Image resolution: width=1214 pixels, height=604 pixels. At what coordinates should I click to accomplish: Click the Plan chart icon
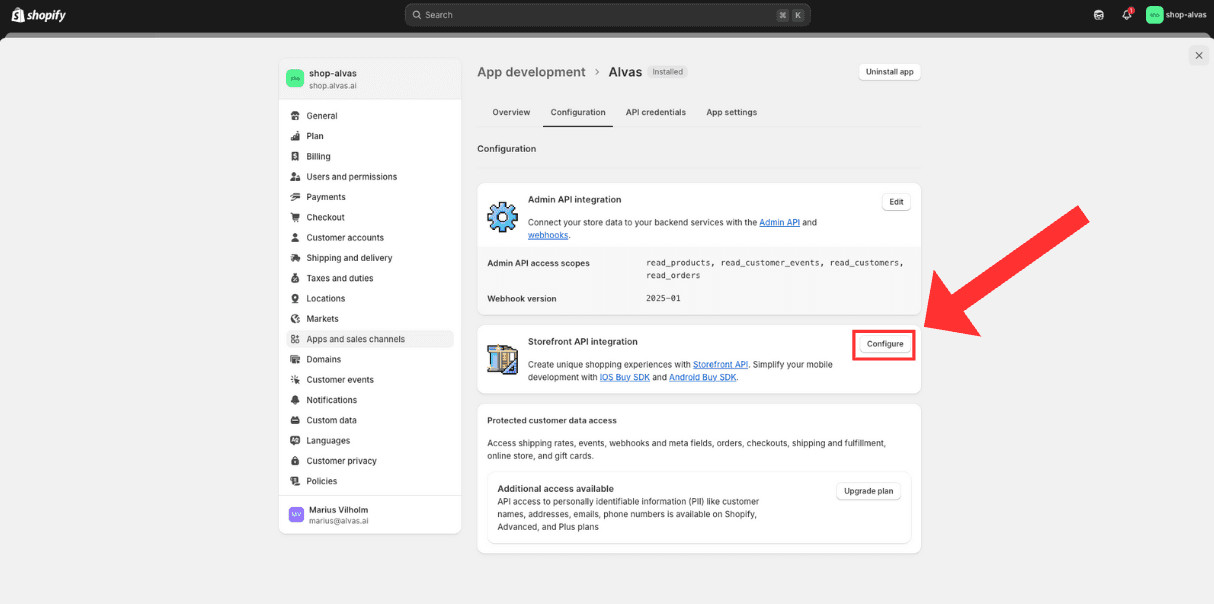295,136
